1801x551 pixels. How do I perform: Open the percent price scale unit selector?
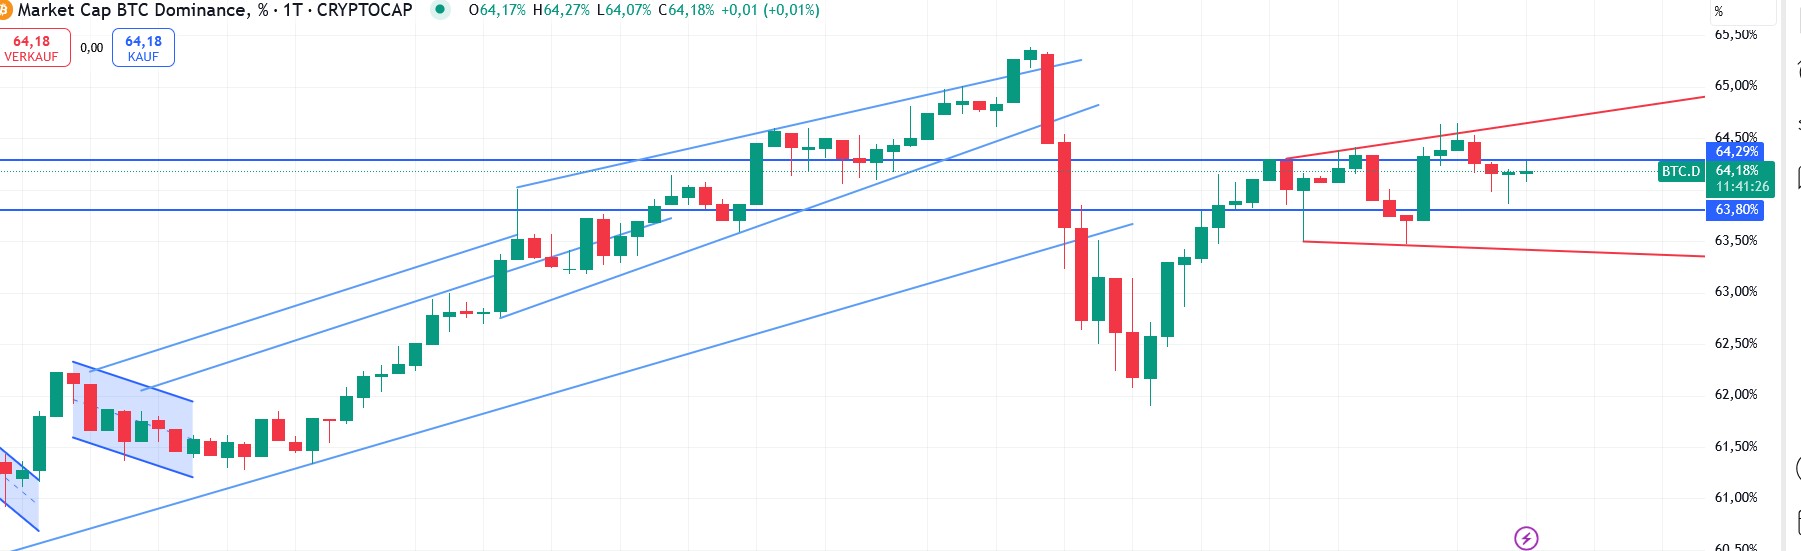point(1719,11)
